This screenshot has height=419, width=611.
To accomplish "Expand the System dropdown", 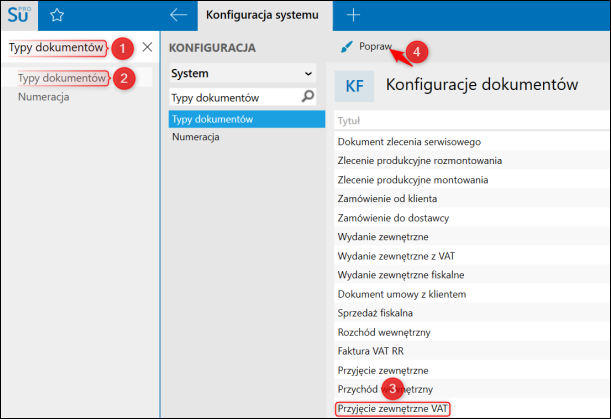I will pyautogui.click(x=308, y=74).
